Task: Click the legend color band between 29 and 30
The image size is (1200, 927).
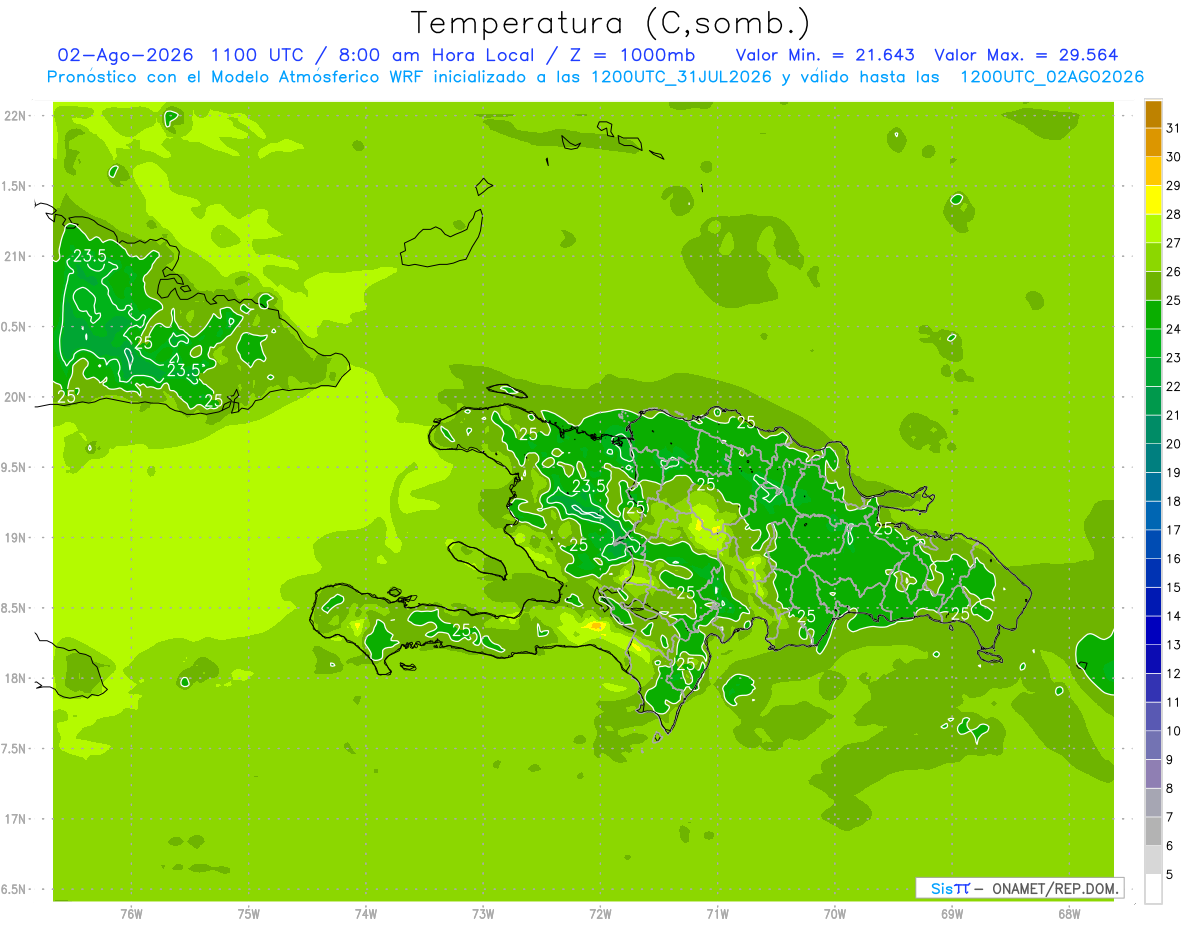Action: pyautogui.click(x=1153, y=171)
